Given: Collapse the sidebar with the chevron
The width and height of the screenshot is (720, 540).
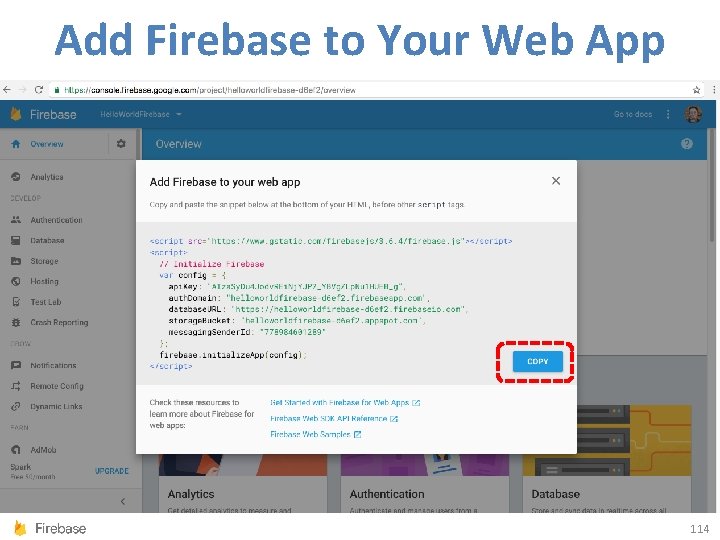Looking at the screenshot, I should [x=123, y=501].
